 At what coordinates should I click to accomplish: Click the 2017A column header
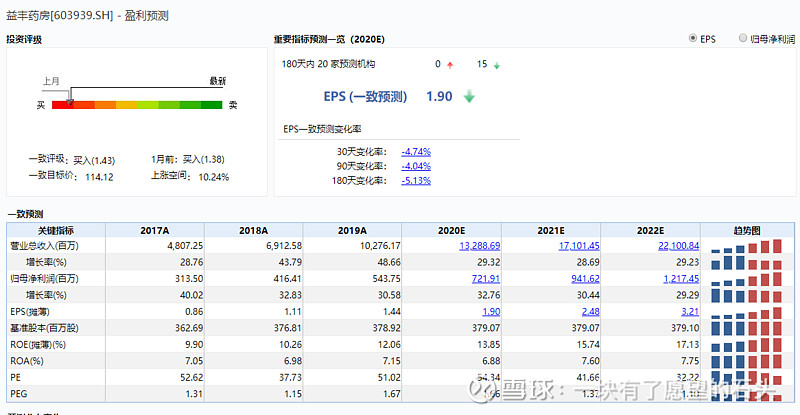point(155,231)
